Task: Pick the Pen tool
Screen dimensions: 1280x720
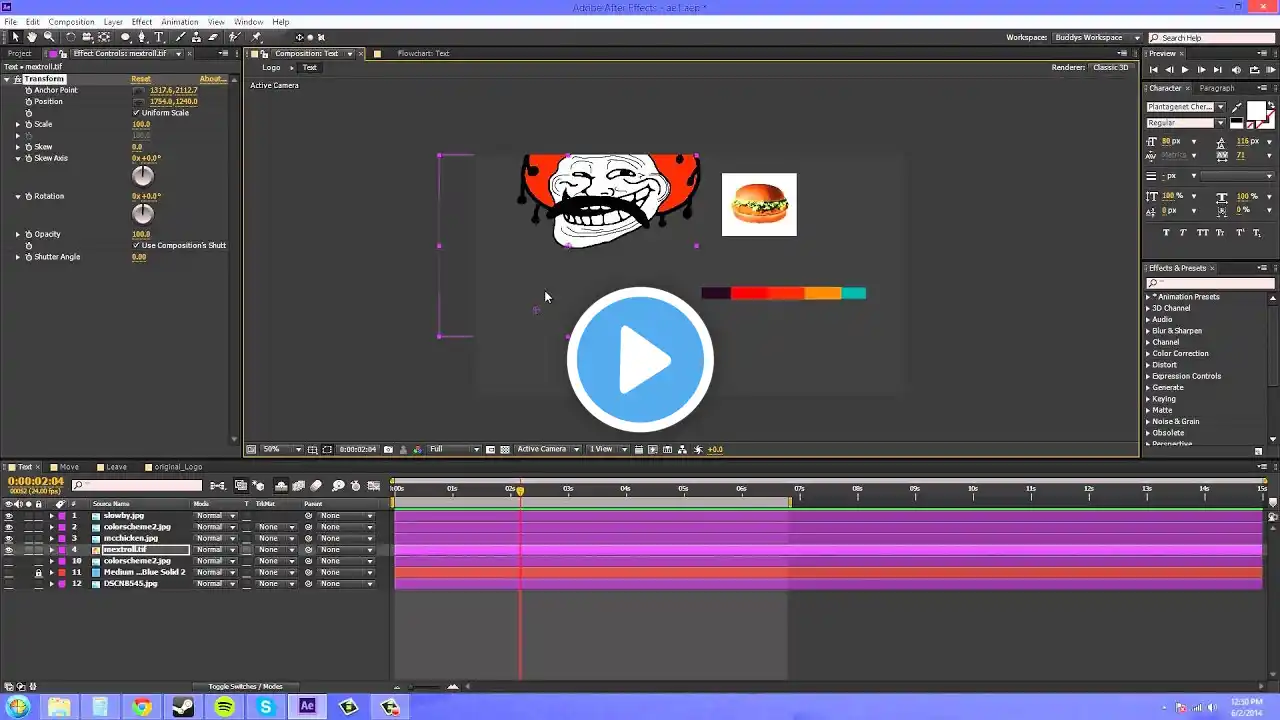Action: pyautogui.click(x=141, y=37)
